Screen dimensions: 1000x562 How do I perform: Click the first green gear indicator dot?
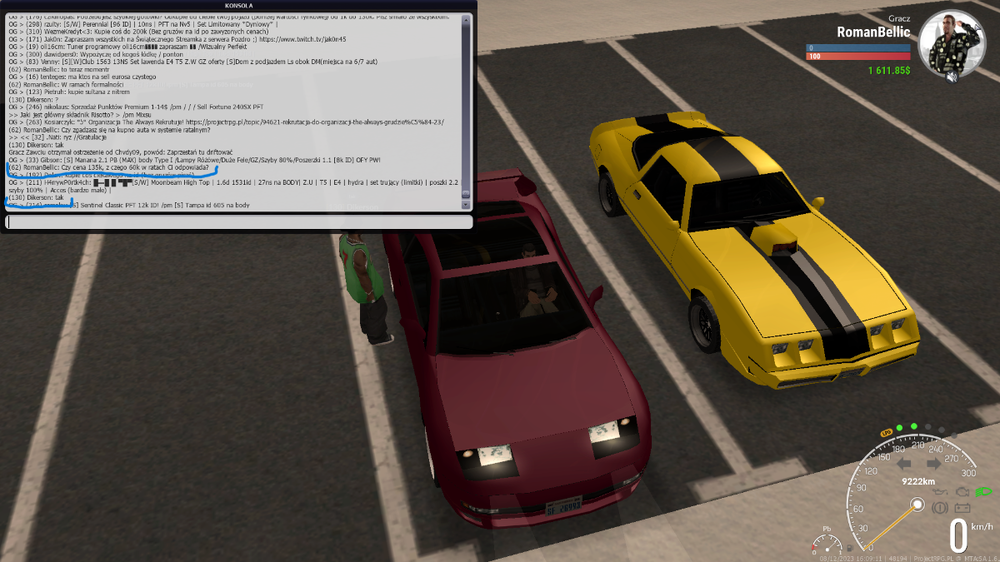pyautogui.click(x=899, y=427)
